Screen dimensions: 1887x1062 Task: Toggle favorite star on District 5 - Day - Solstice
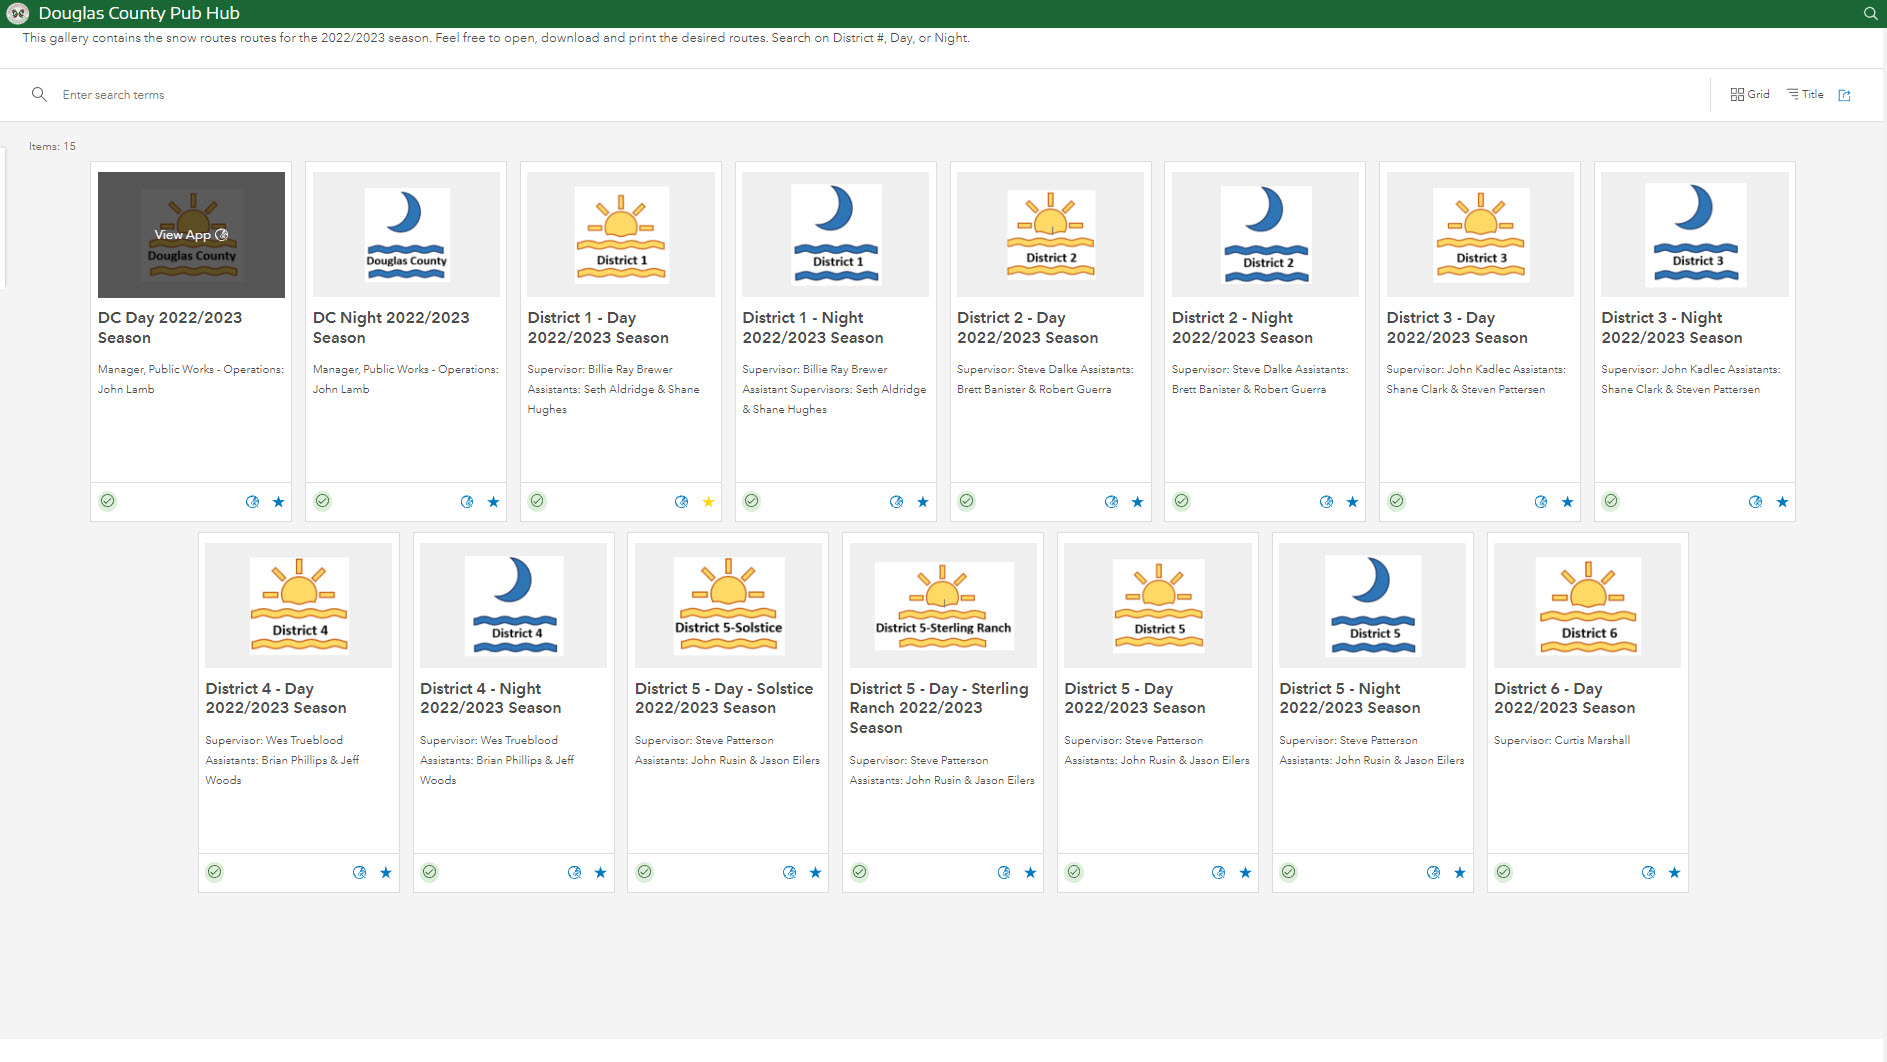click(x=815, y=873)
